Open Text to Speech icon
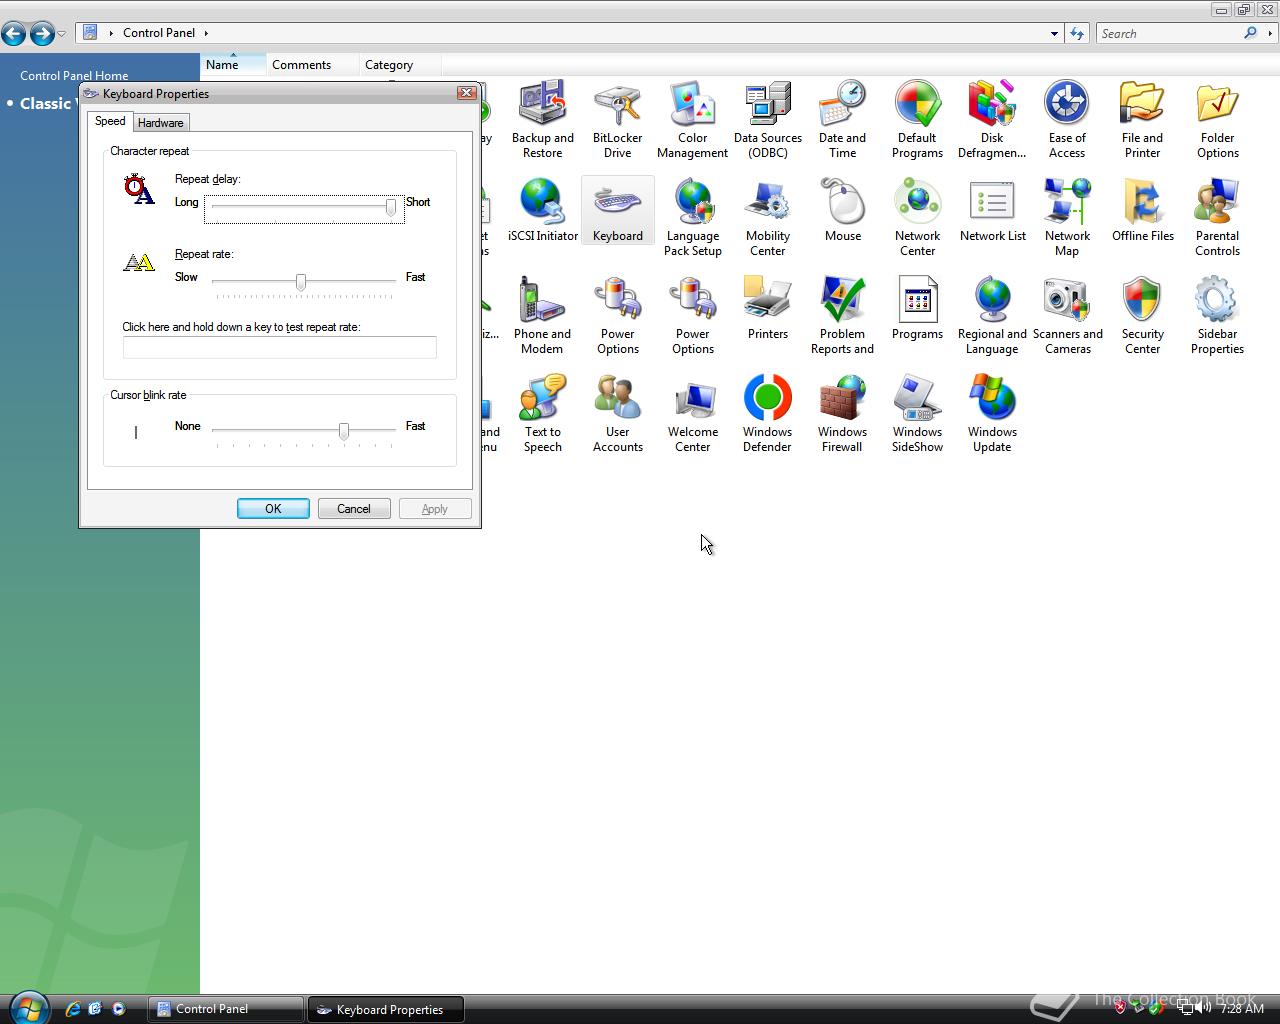Image resolution: width=1280 pixels, height=1024 pixels. [x=542, y=414]
